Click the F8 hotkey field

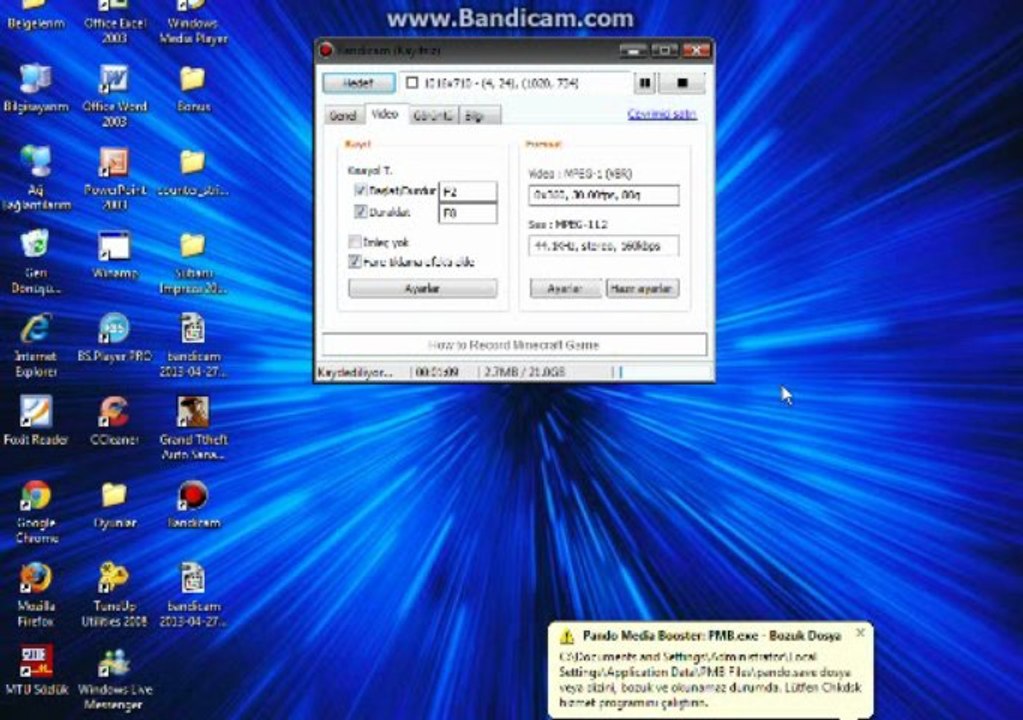[468, 213]
